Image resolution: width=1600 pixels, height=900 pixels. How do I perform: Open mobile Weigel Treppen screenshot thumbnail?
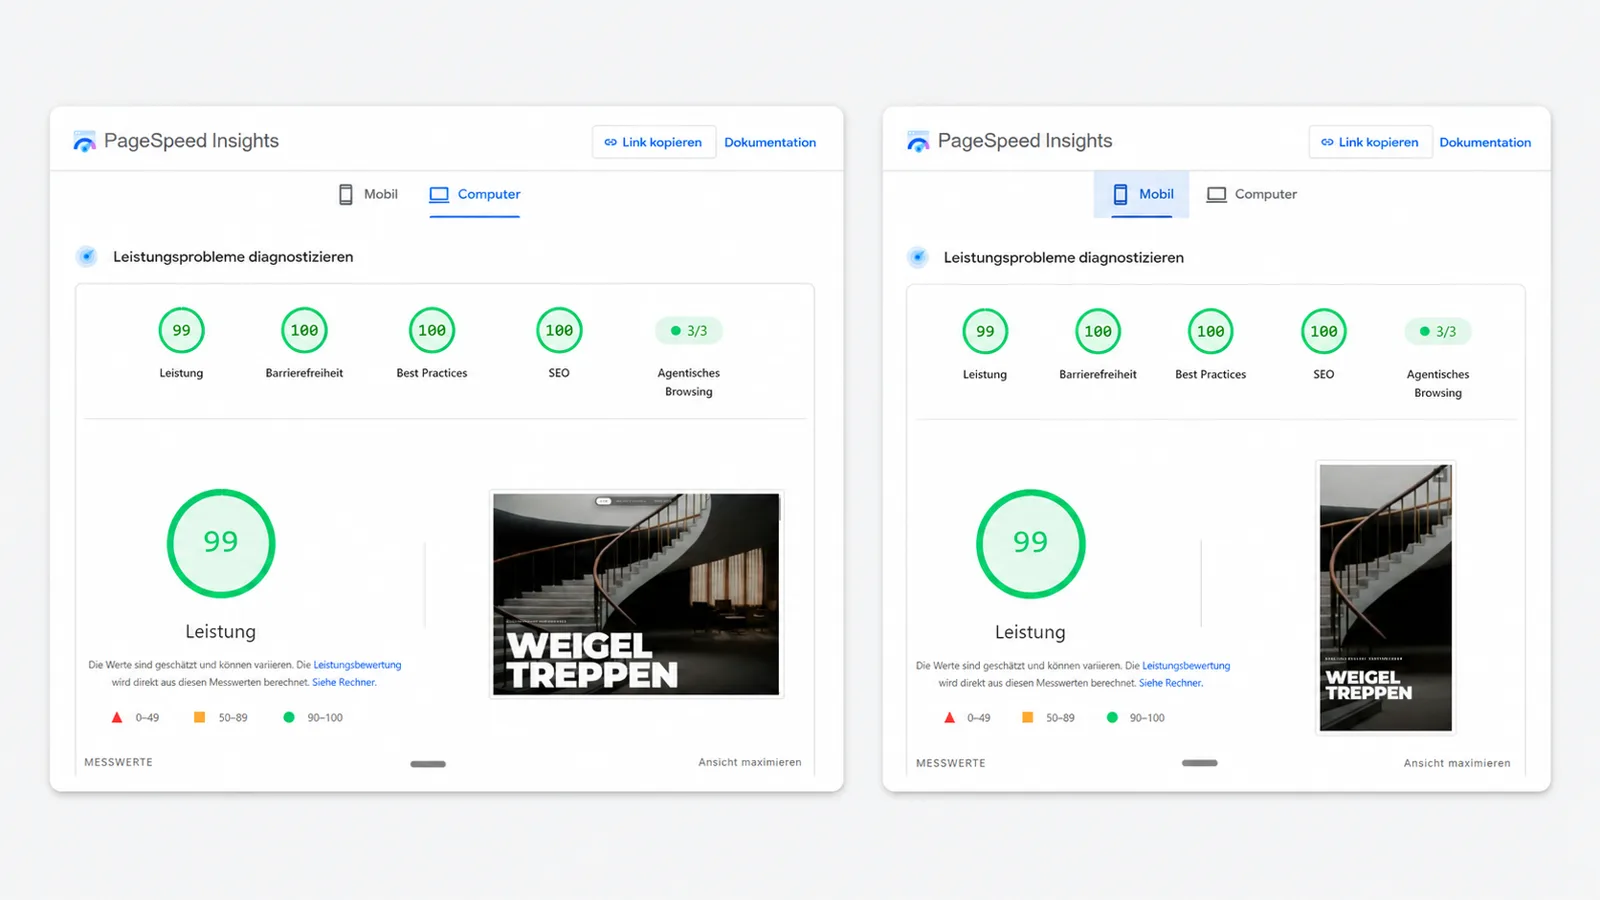point(1386,598)
